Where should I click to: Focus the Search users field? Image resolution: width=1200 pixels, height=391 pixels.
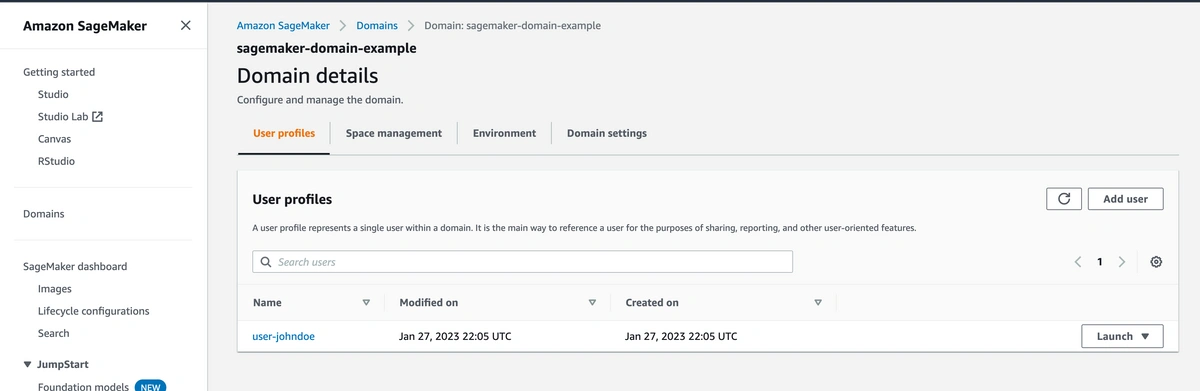point(522,262)
